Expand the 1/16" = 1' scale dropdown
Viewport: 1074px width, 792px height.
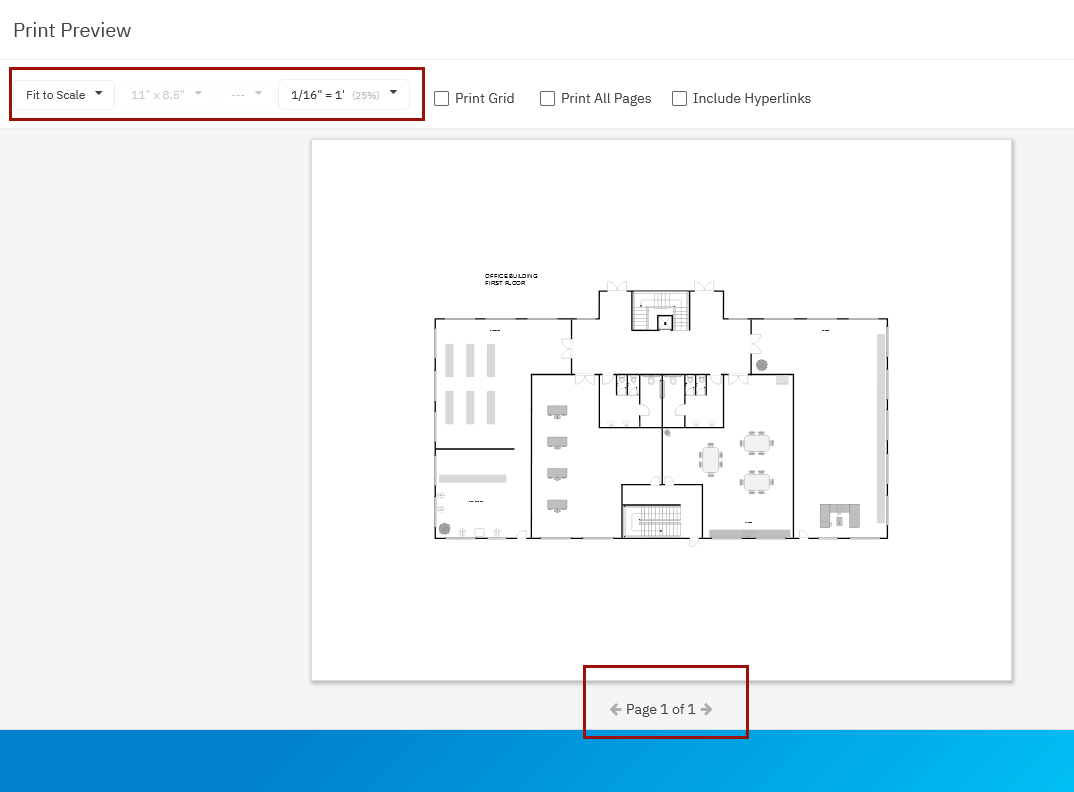tap(343, 95)
